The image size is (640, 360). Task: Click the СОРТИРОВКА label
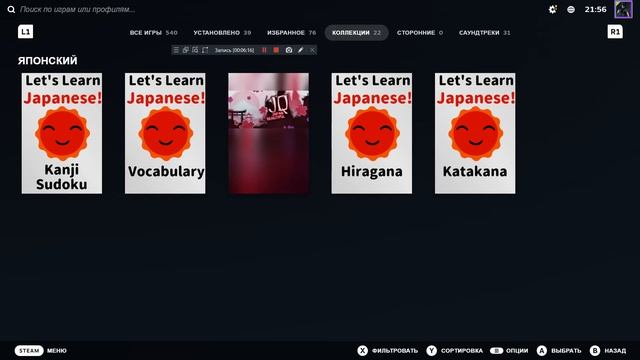(x=462, y=350)
